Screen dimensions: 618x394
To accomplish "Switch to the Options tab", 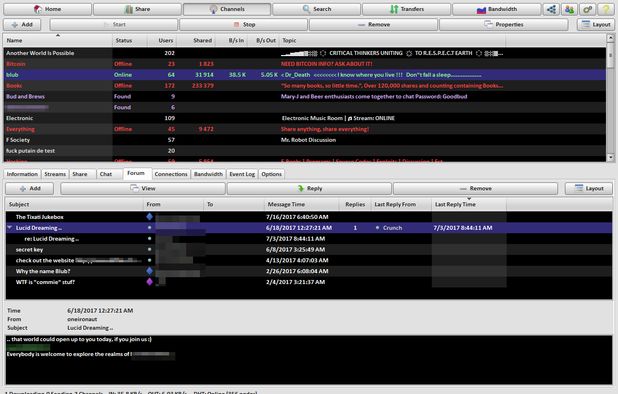I will pyautogui.click(x=272, y=174).
